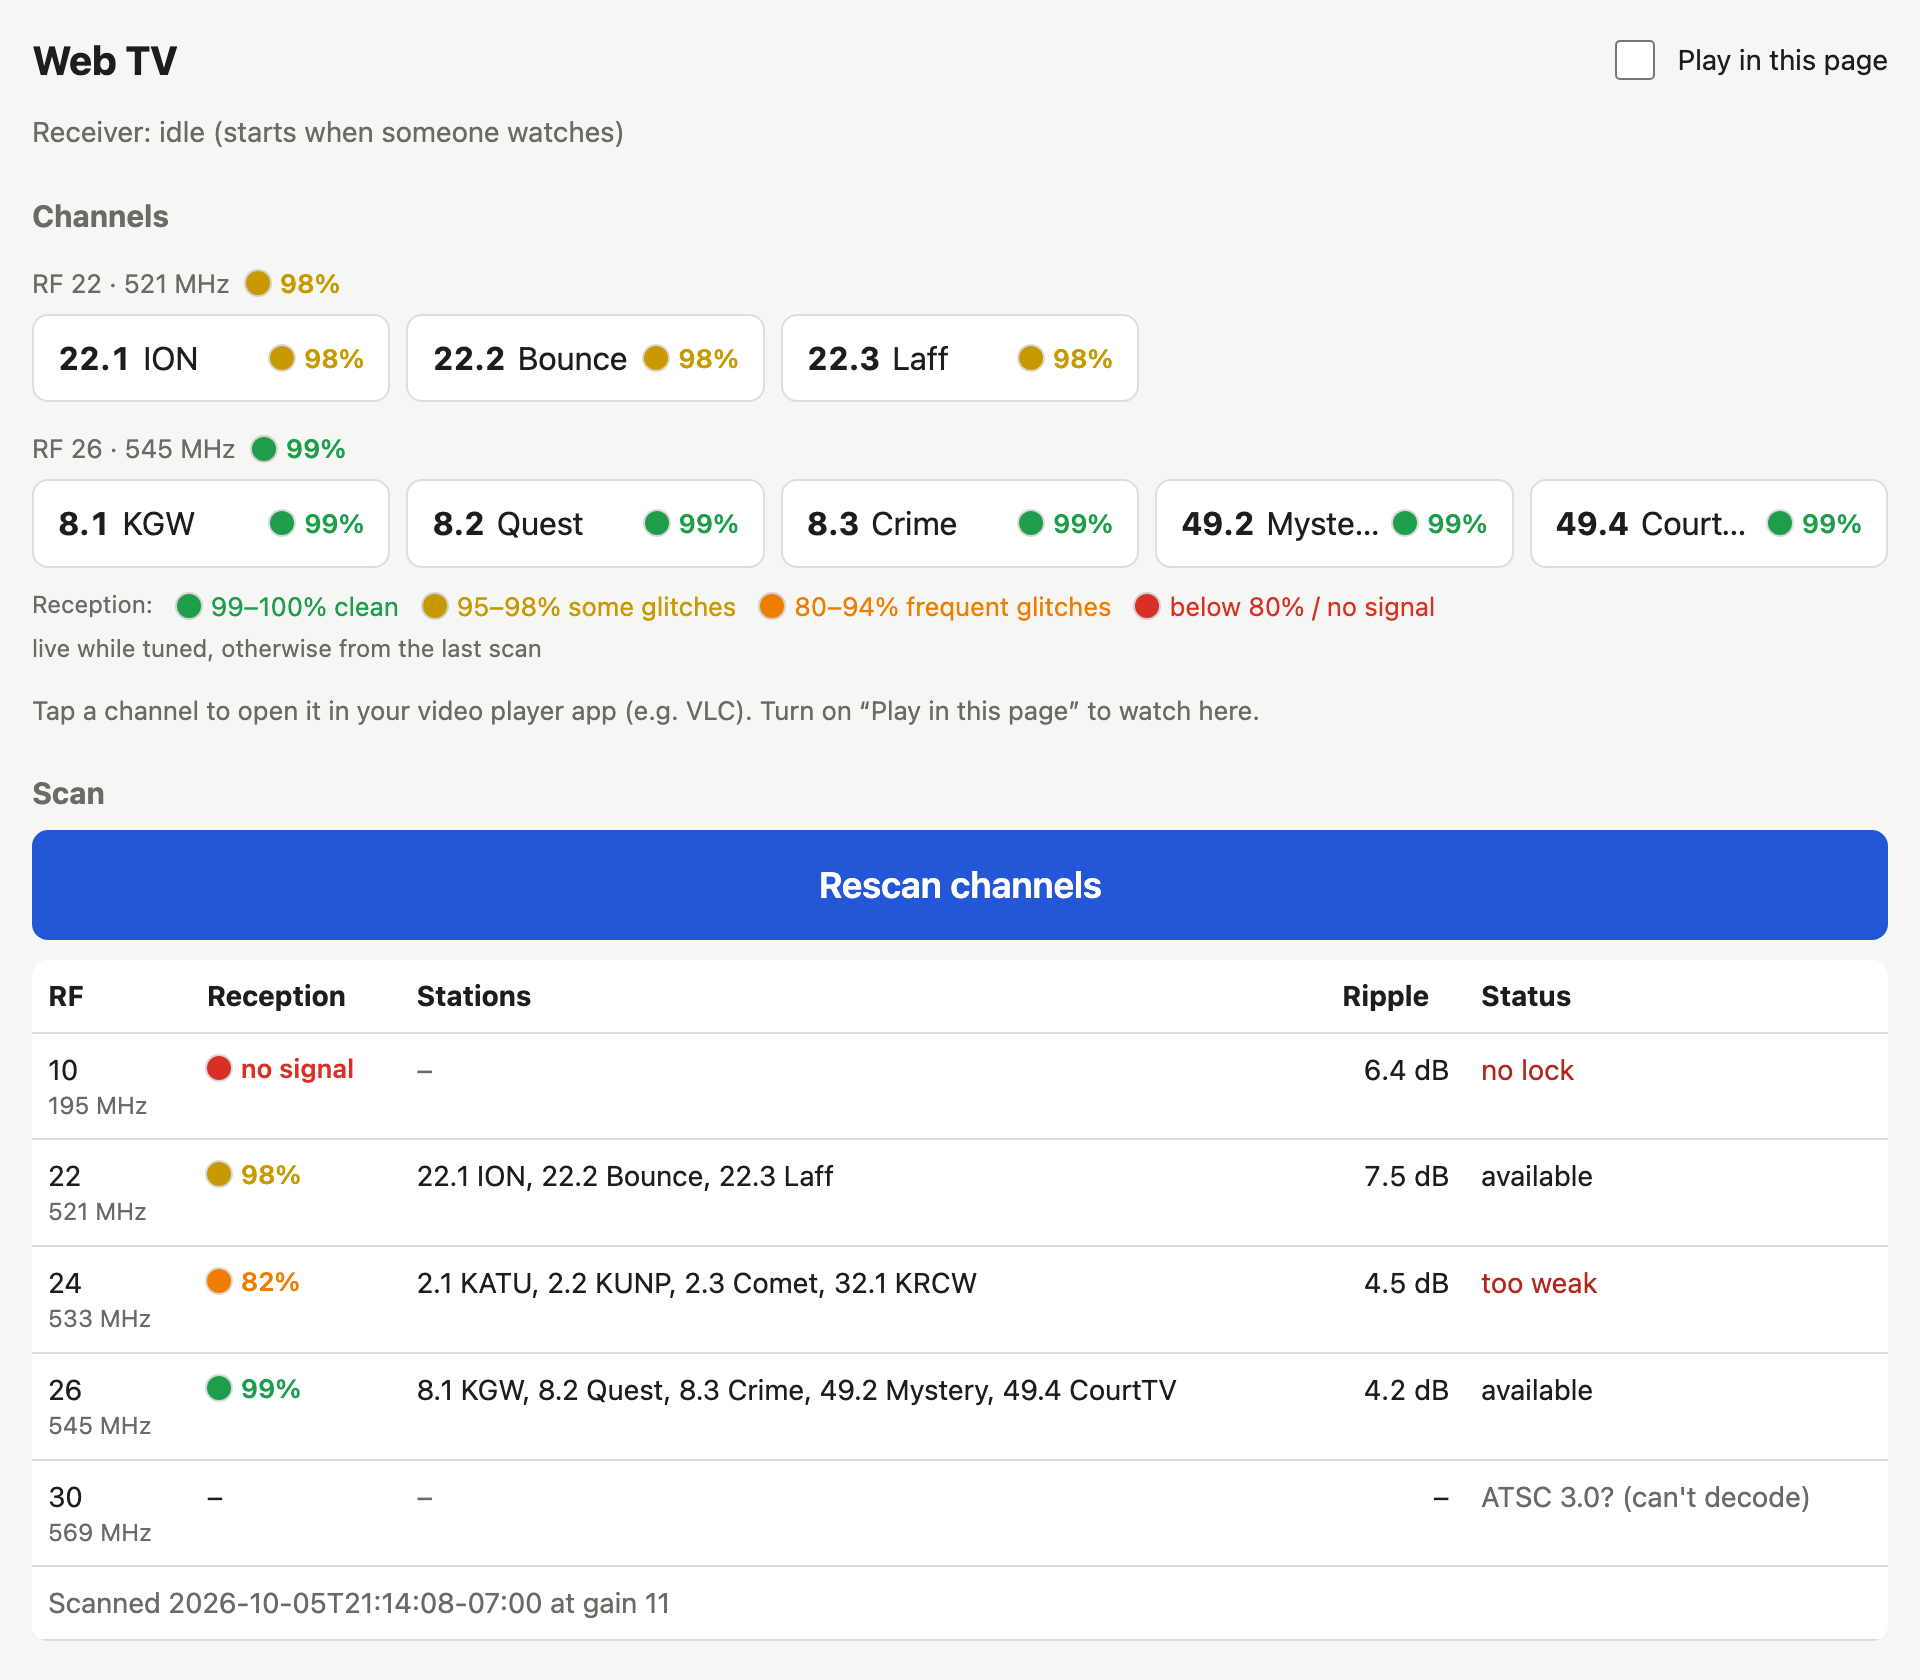Open channel 49.4 CourtTV
The height and width of the screenshot is (1680, 1920).
tap(1708, 523)
